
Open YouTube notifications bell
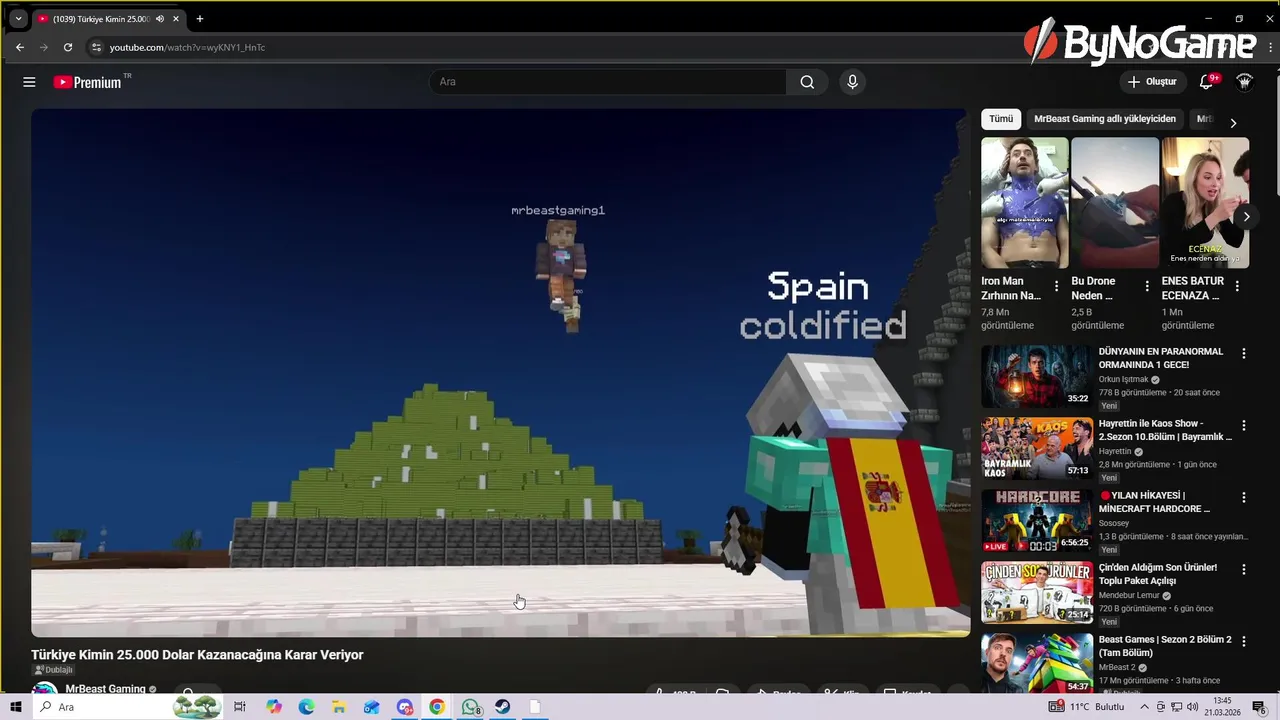[x=1207, y=82]
